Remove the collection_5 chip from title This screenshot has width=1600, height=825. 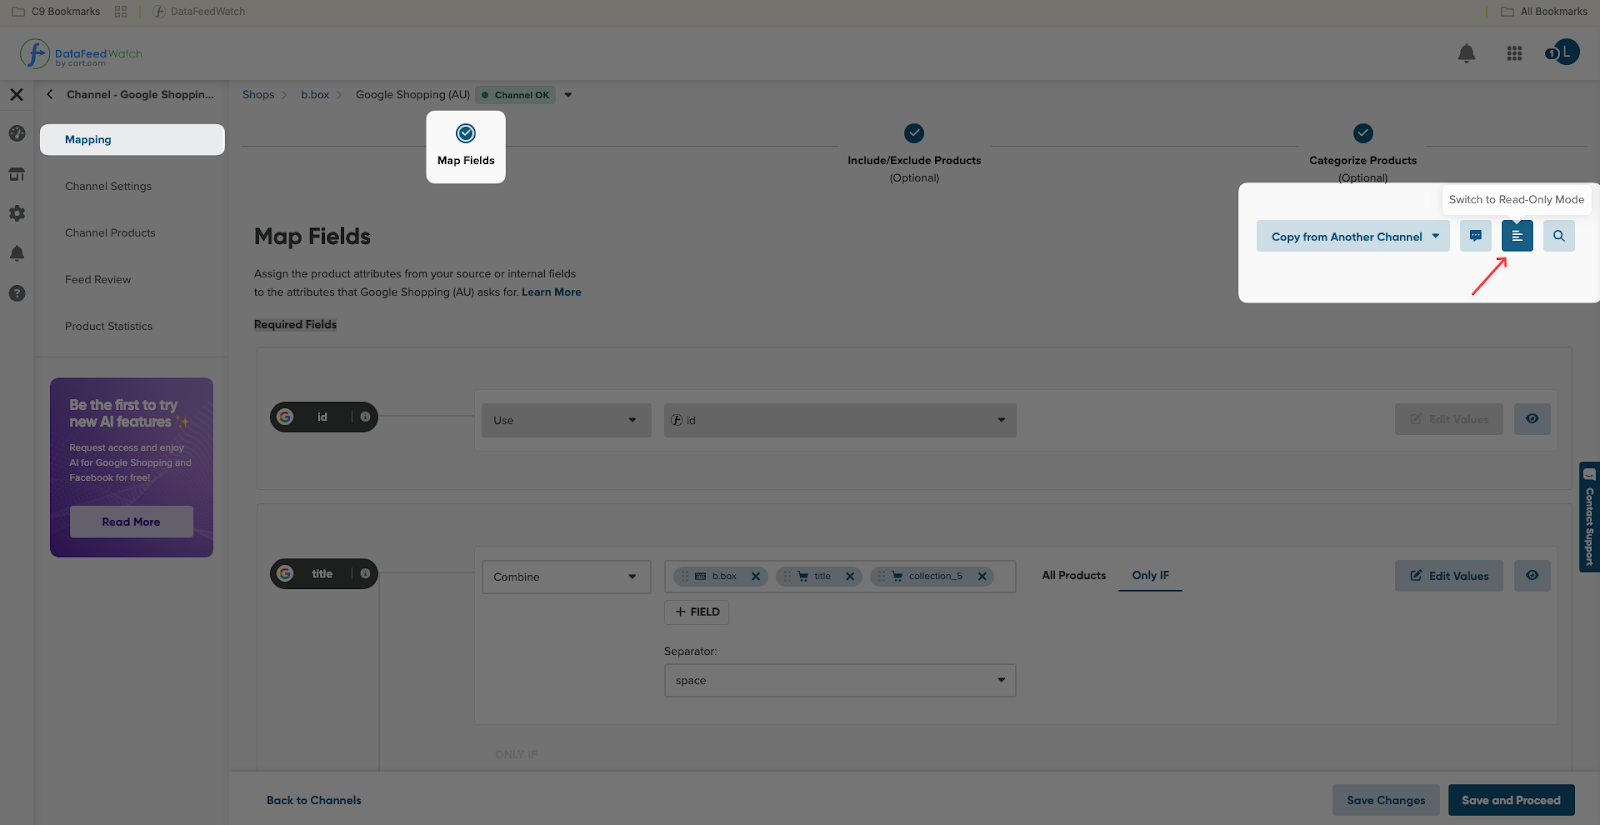coord(982,576)
